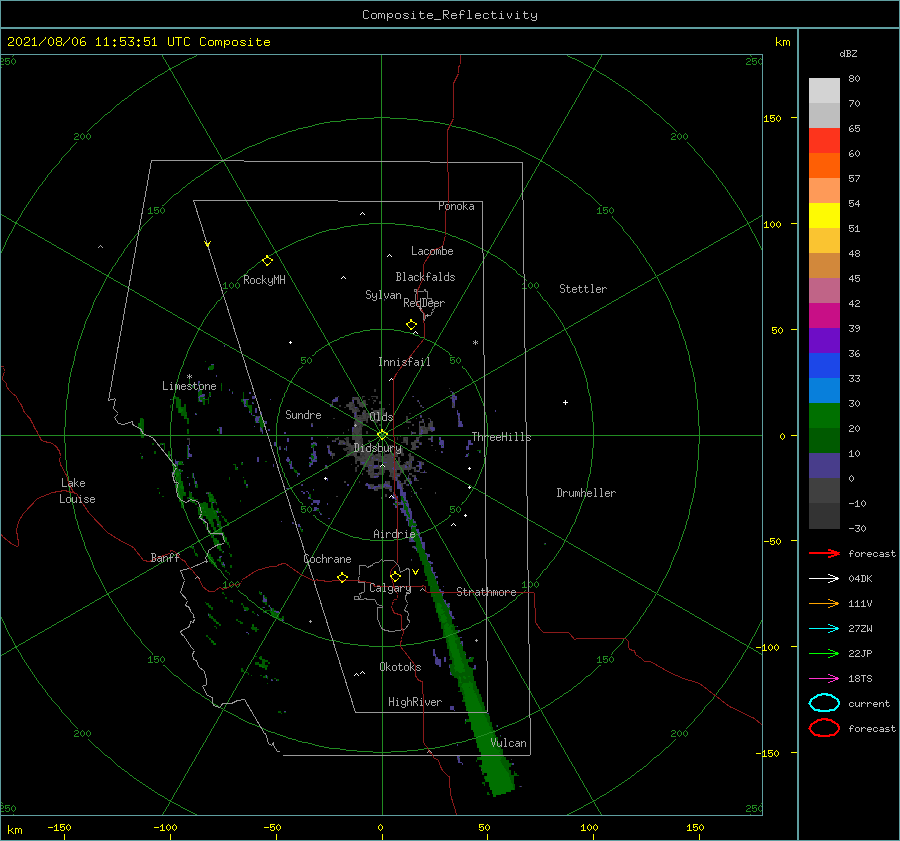Click the 30 dBZ light blue swatch
The height and width of the screenshot is (841, 900).
[824, 390]
